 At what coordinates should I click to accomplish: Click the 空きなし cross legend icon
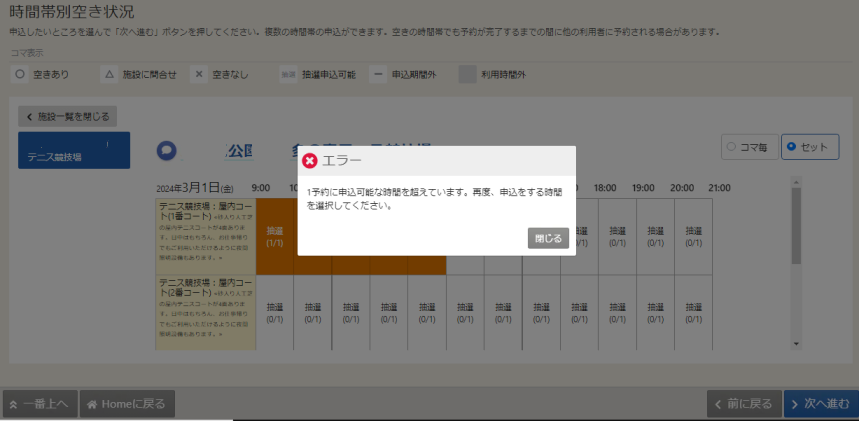tap(199, 75)
